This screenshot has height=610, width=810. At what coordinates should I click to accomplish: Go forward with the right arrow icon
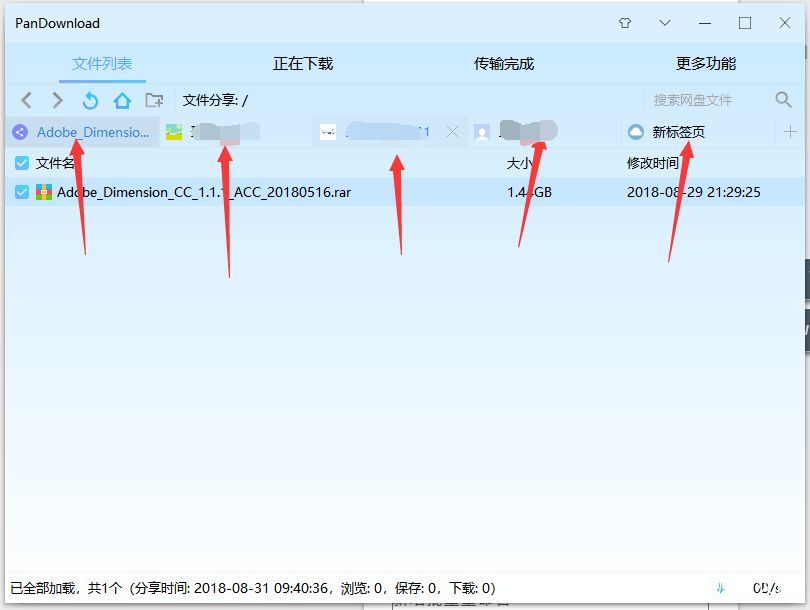point(58,100)
